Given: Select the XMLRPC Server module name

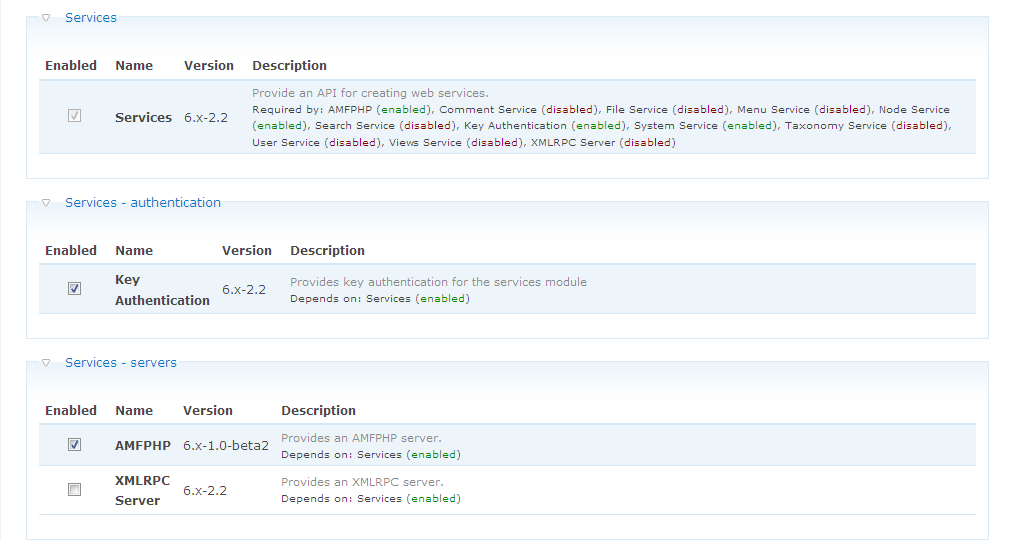Looking at the screenshot, I should (142, 491).
